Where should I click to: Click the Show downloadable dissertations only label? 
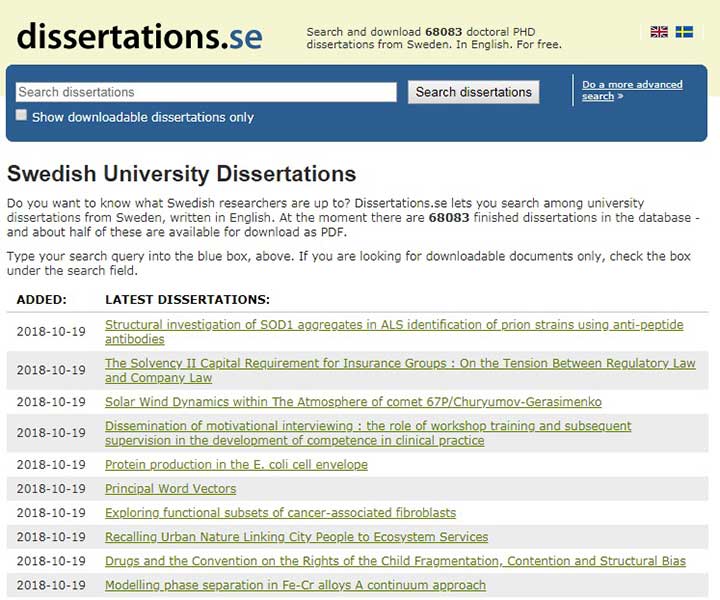(143, 117)
